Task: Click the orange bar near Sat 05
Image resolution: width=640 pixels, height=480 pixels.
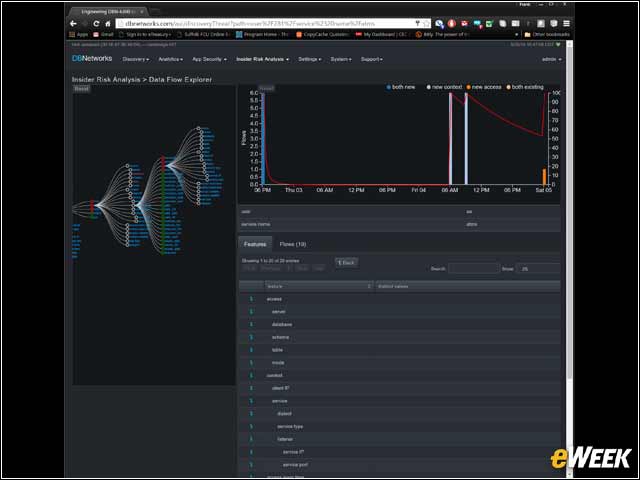Action: coord(544,177)
